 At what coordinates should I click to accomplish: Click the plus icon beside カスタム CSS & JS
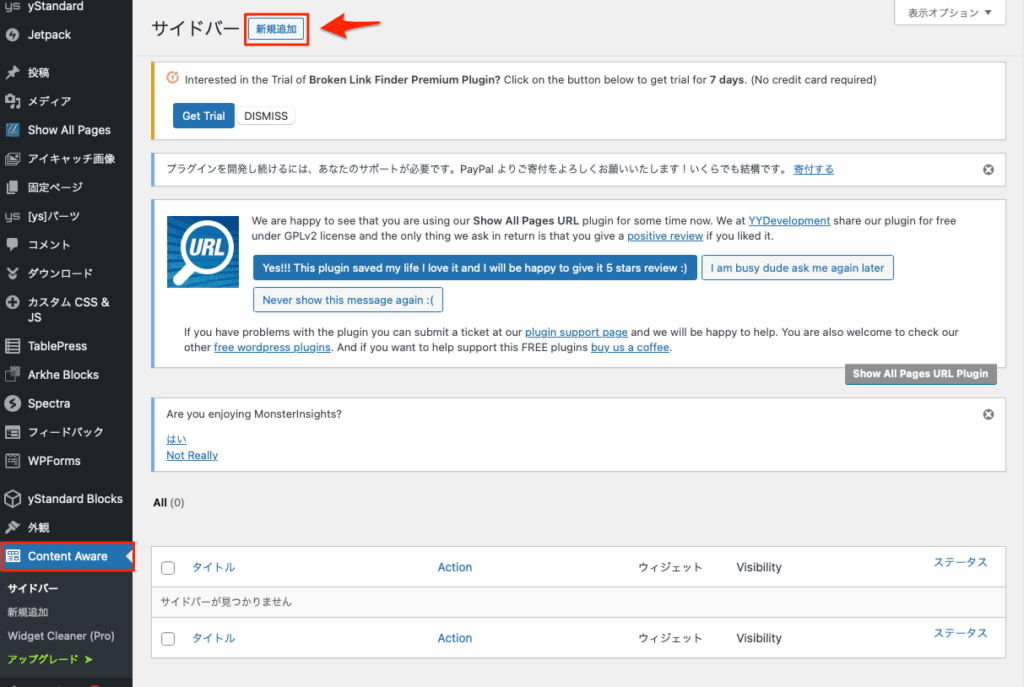click(x=12, y=302)
